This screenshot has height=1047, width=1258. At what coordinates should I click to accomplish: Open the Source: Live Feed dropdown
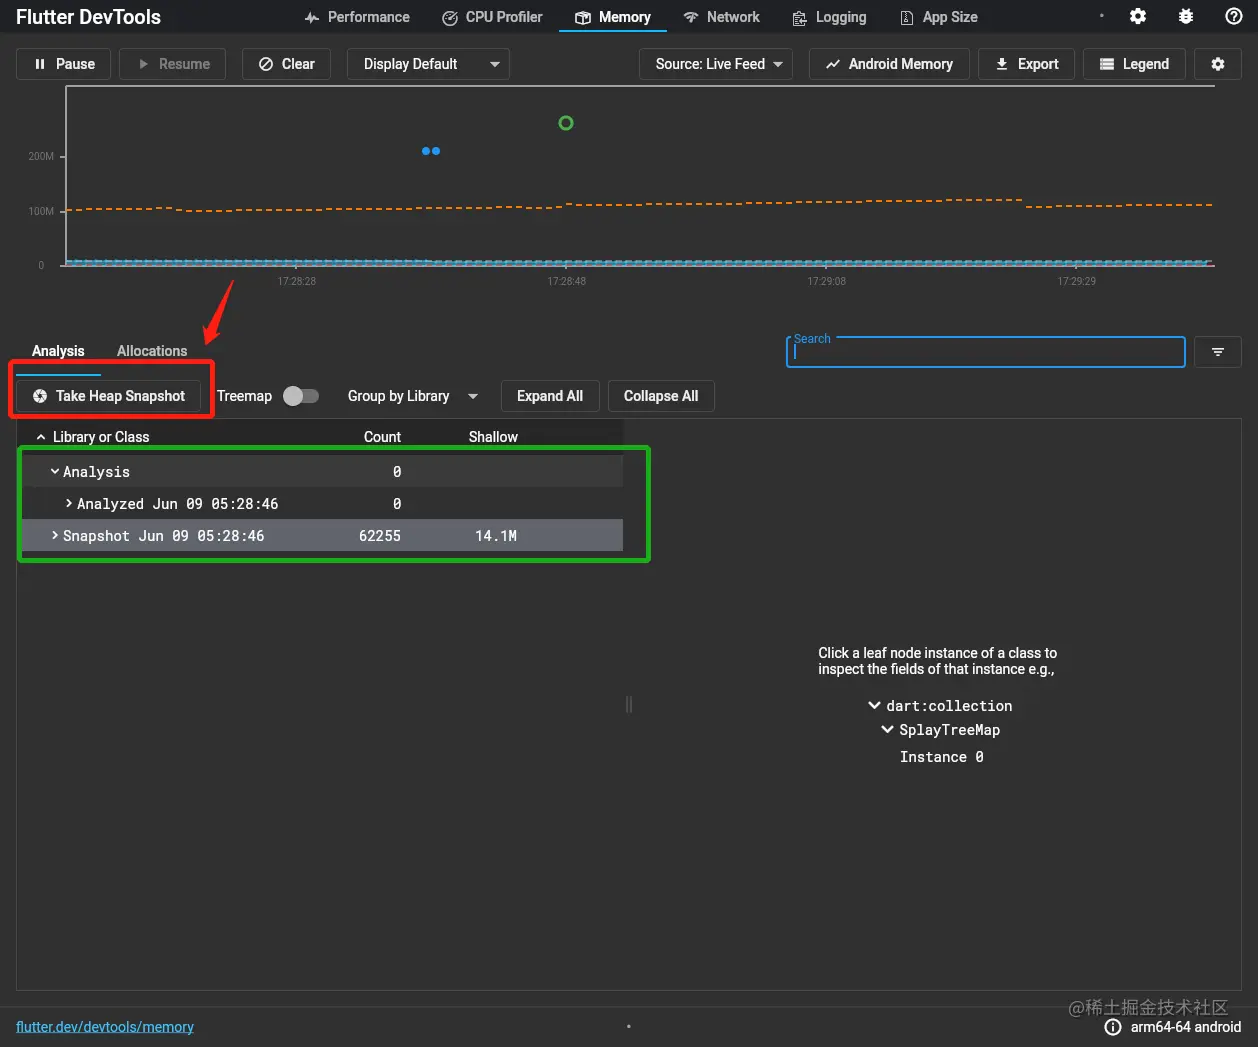coord(716,64)
